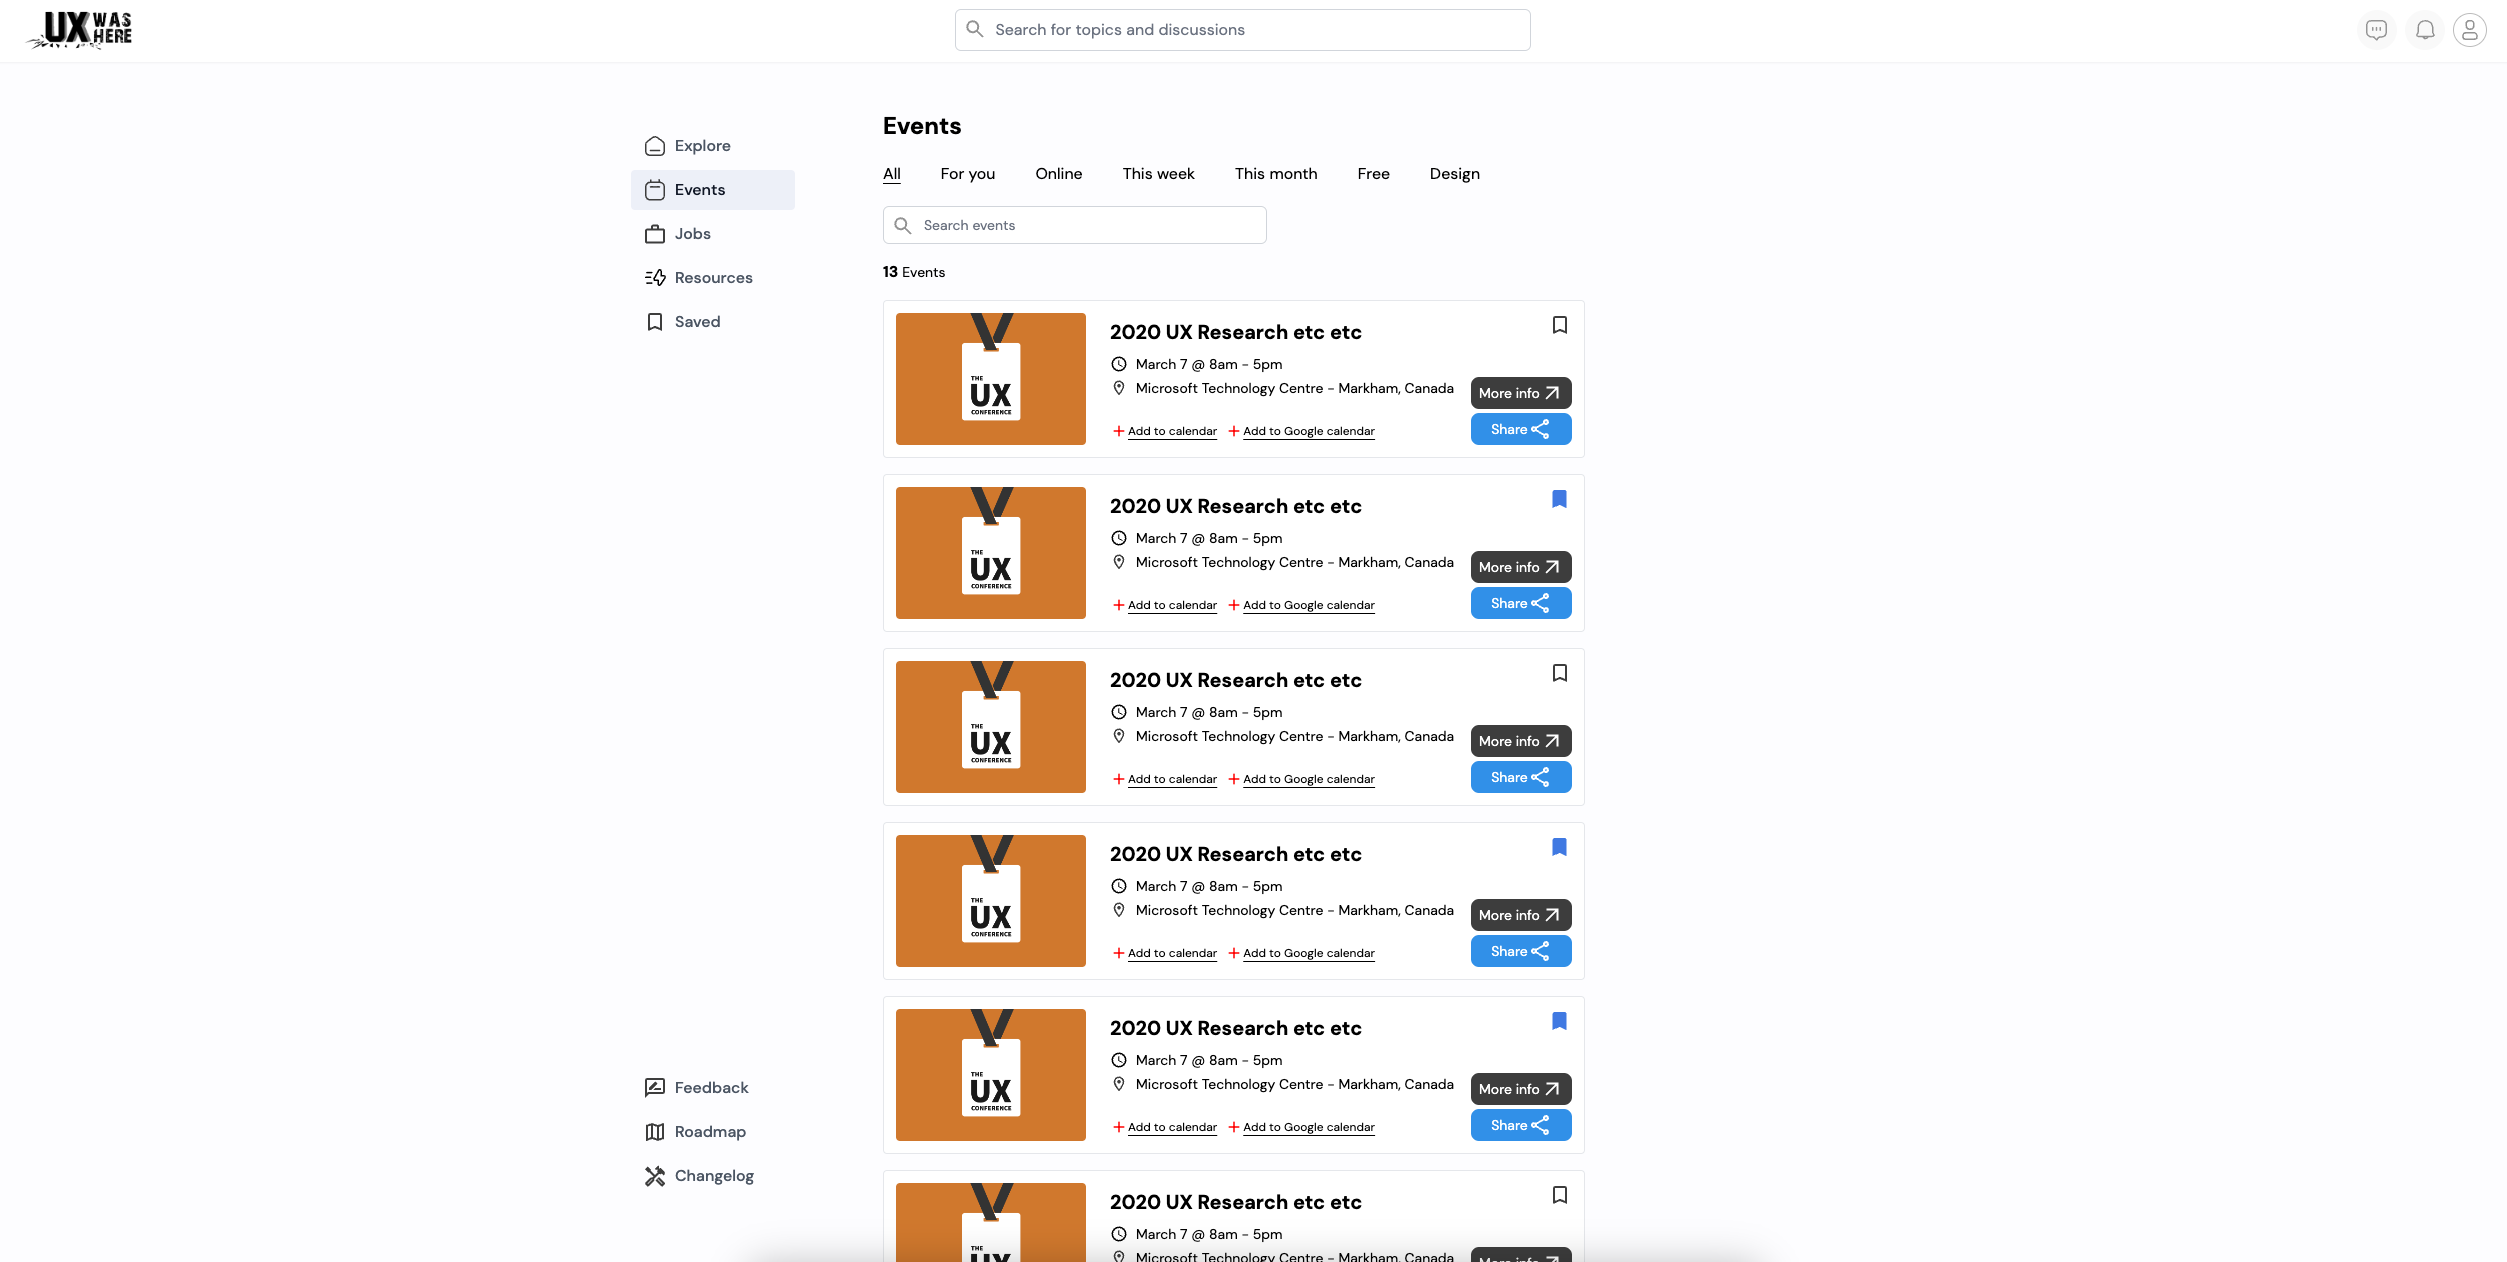Open the third event title 2020 UX Research
This screenshot has height=1262, width=2507.
[1235, 680]
